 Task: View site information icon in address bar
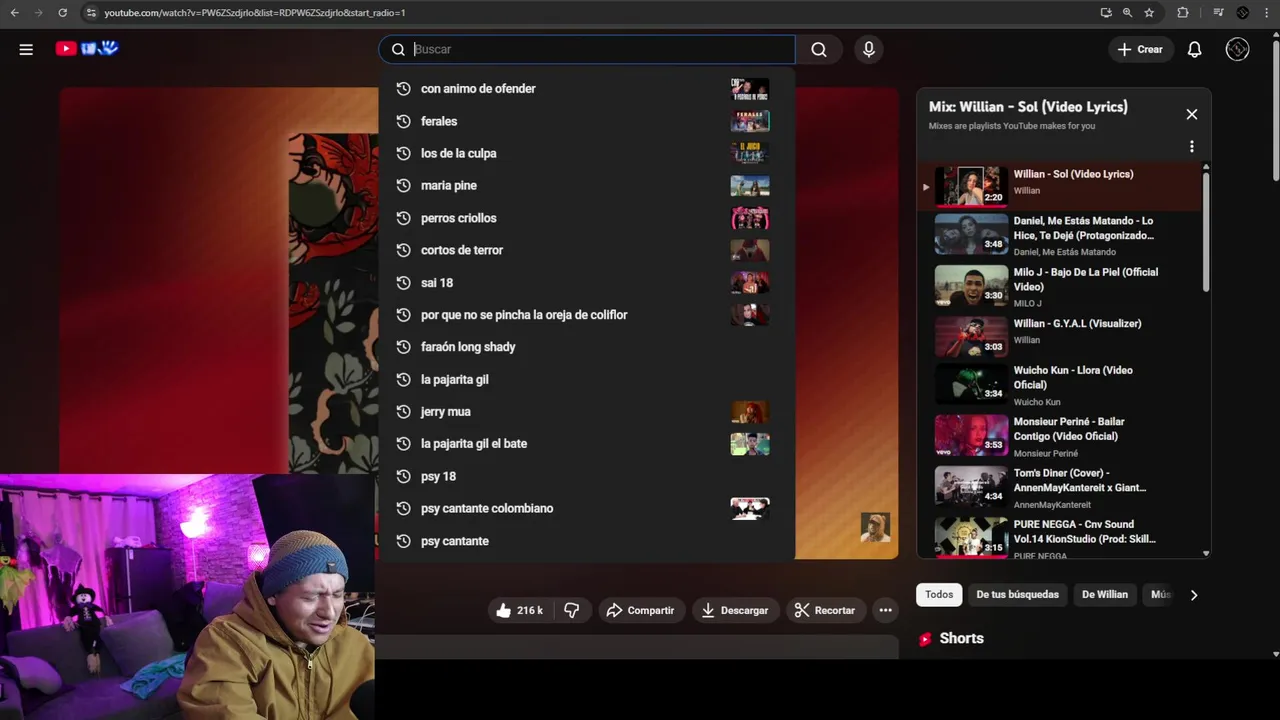pyautogui.click(x=91, y=13)
